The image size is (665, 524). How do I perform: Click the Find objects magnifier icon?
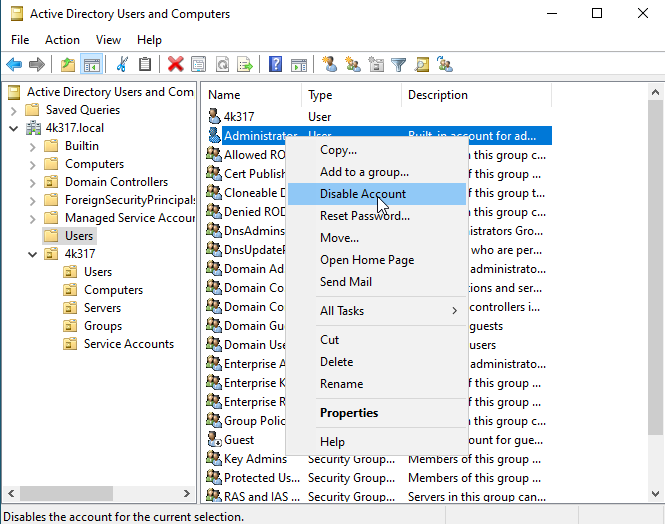(x=422, y=64)
